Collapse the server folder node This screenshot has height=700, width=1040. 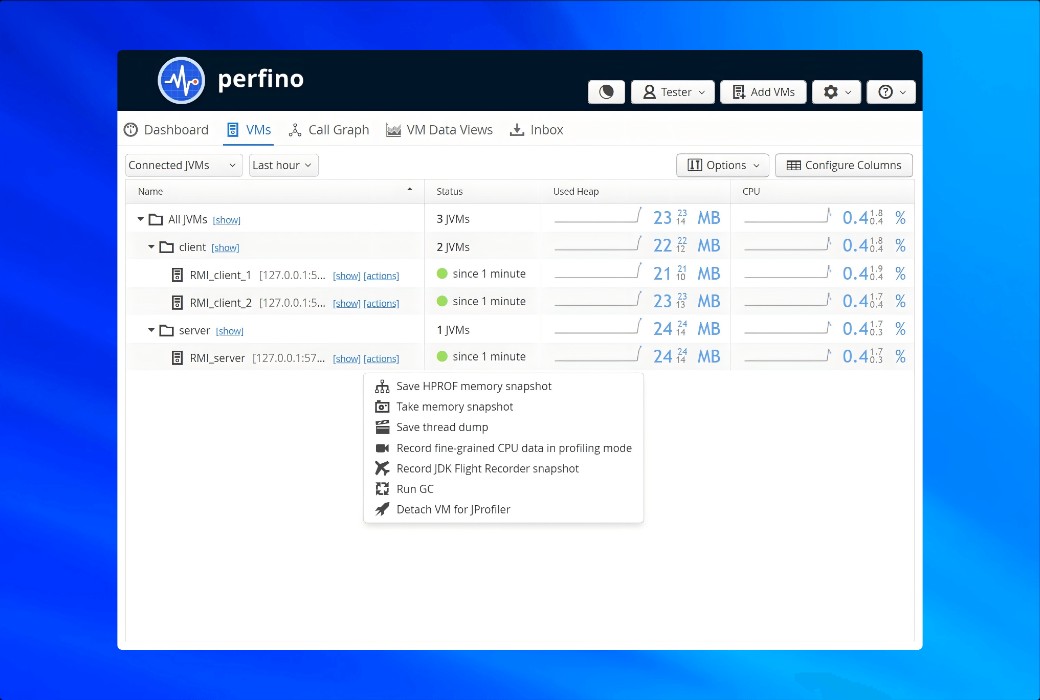151,330
